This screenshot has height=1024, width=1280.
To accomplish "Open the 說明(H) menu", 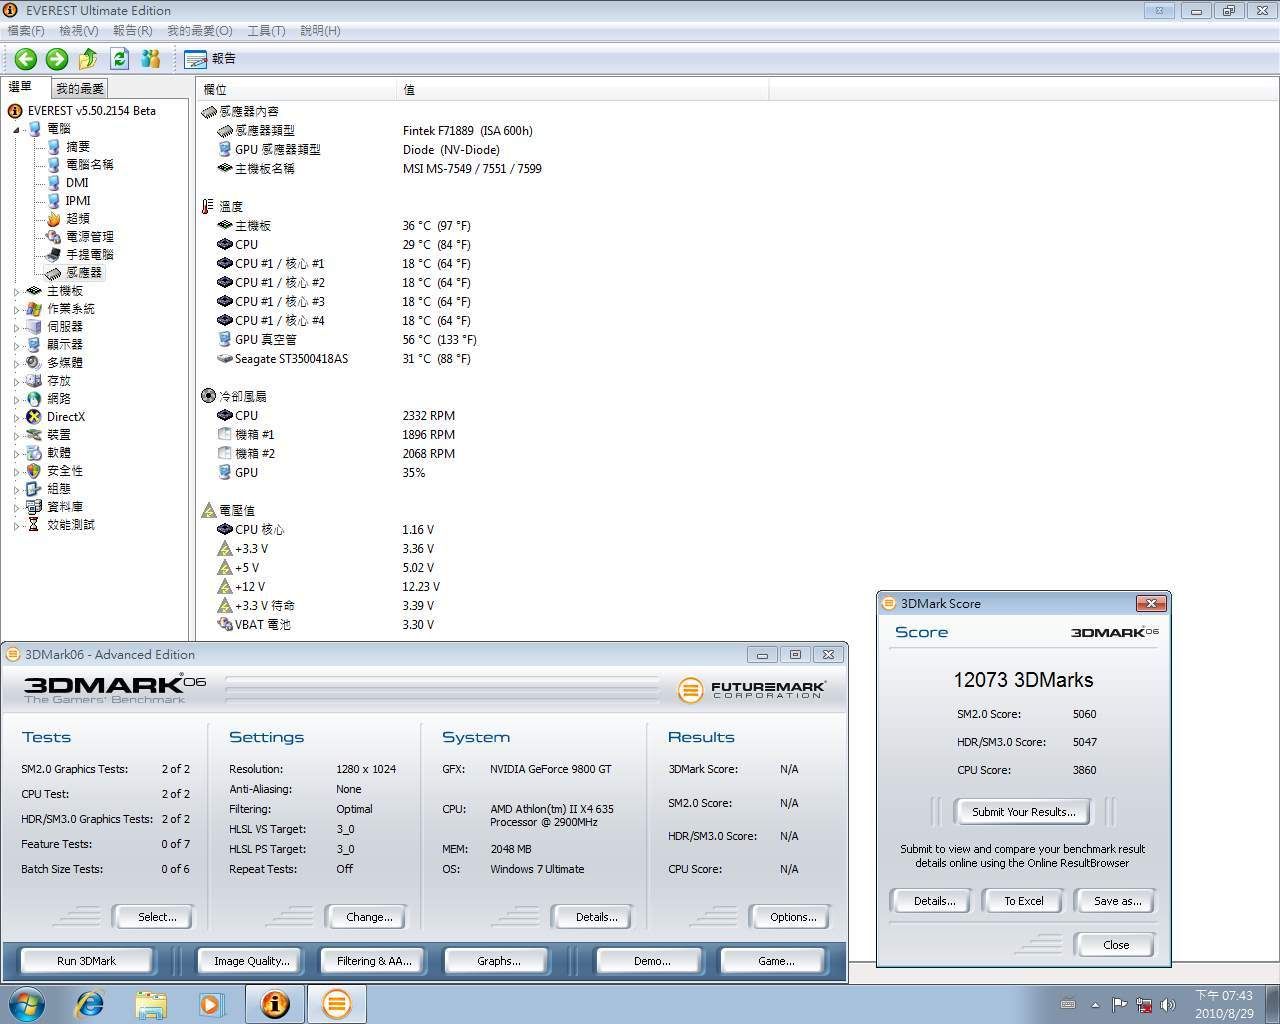I will (x=320, y=31).
